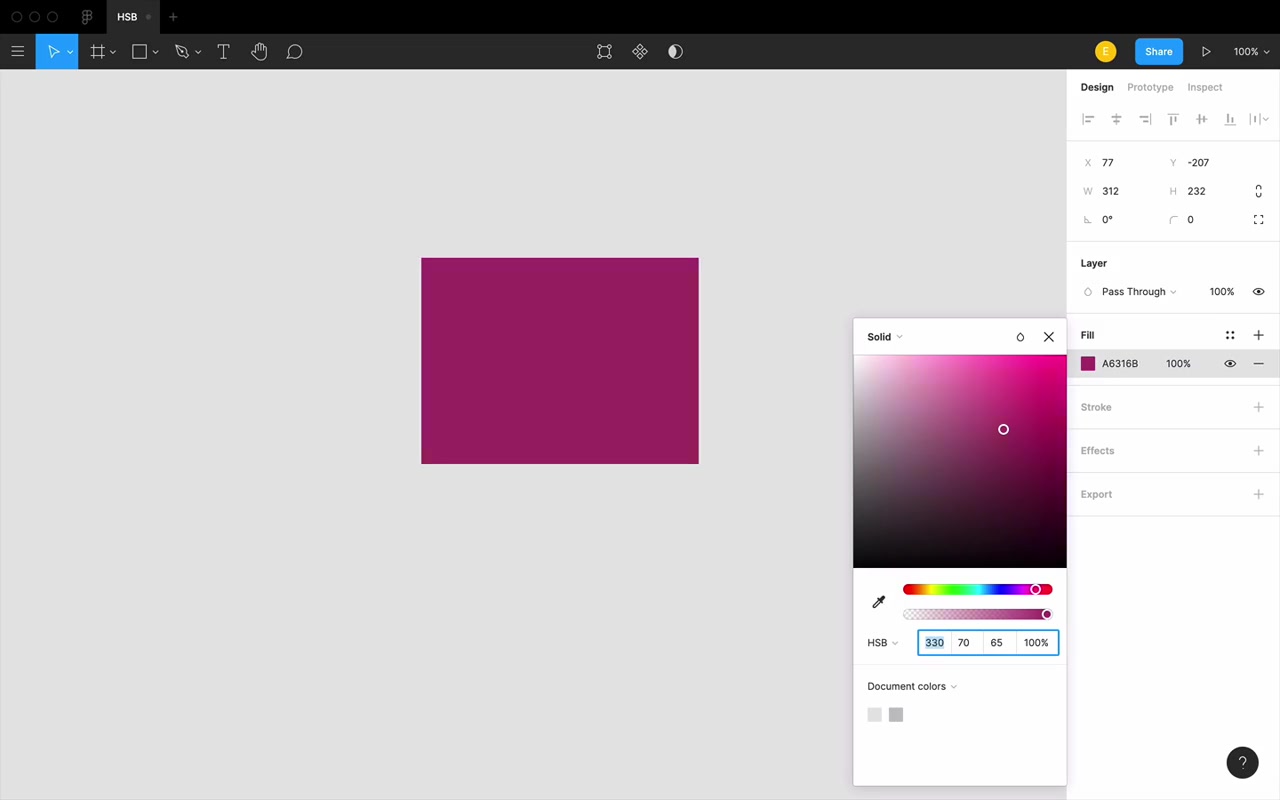Viewport: 1280px width, 800px height.
Task: Expand Pen tool options chevron
Action: (x=198, y=52)
